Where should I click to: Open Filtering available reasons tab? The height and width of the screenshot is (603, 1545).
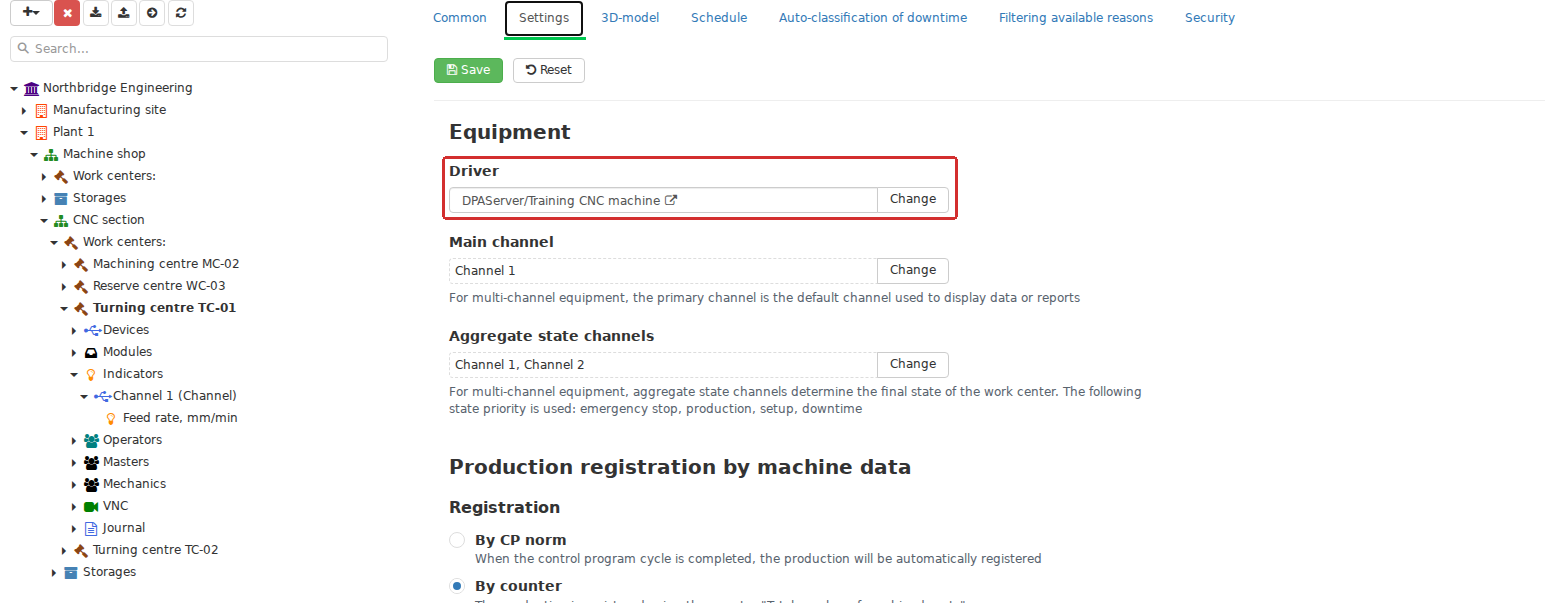[x=1076, y=18]
